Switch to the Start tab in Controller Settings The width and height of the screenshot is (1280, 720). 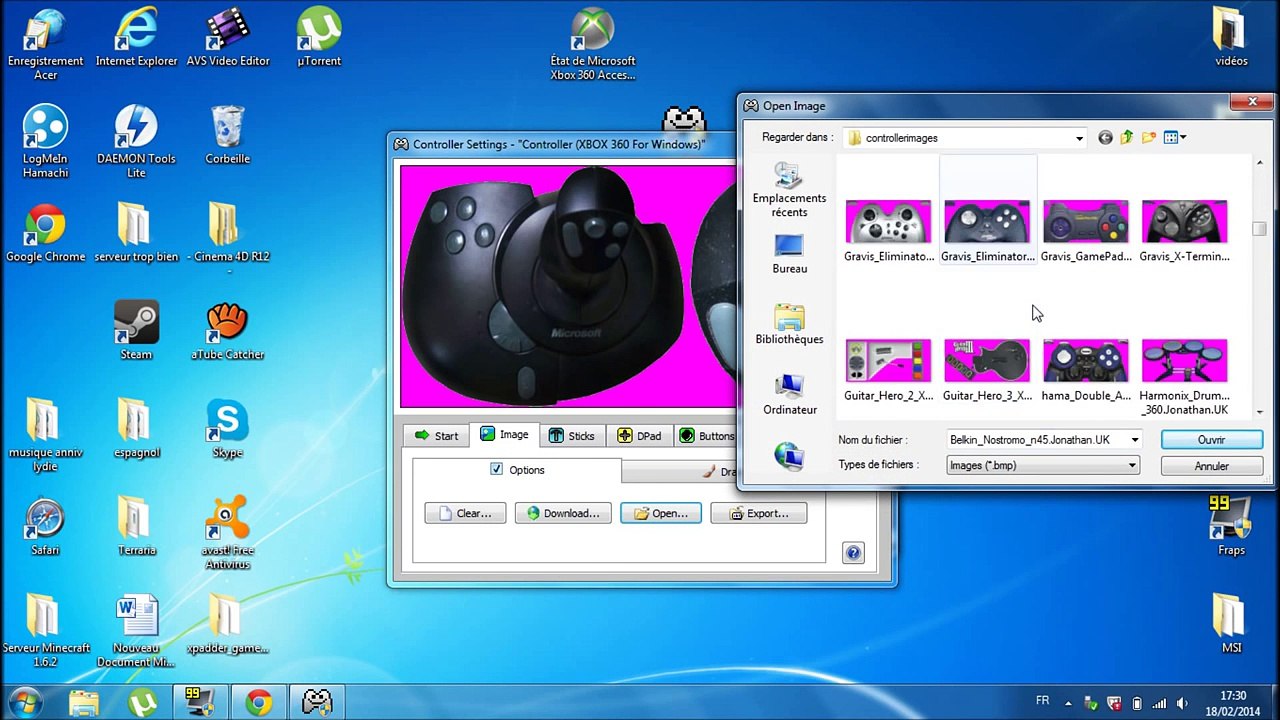click(x=436, y=436)
